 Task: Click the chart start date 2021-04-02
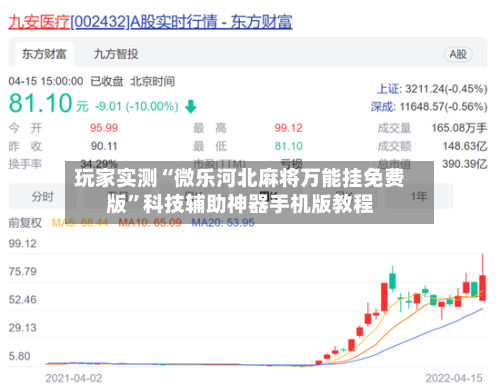[74, 378]
